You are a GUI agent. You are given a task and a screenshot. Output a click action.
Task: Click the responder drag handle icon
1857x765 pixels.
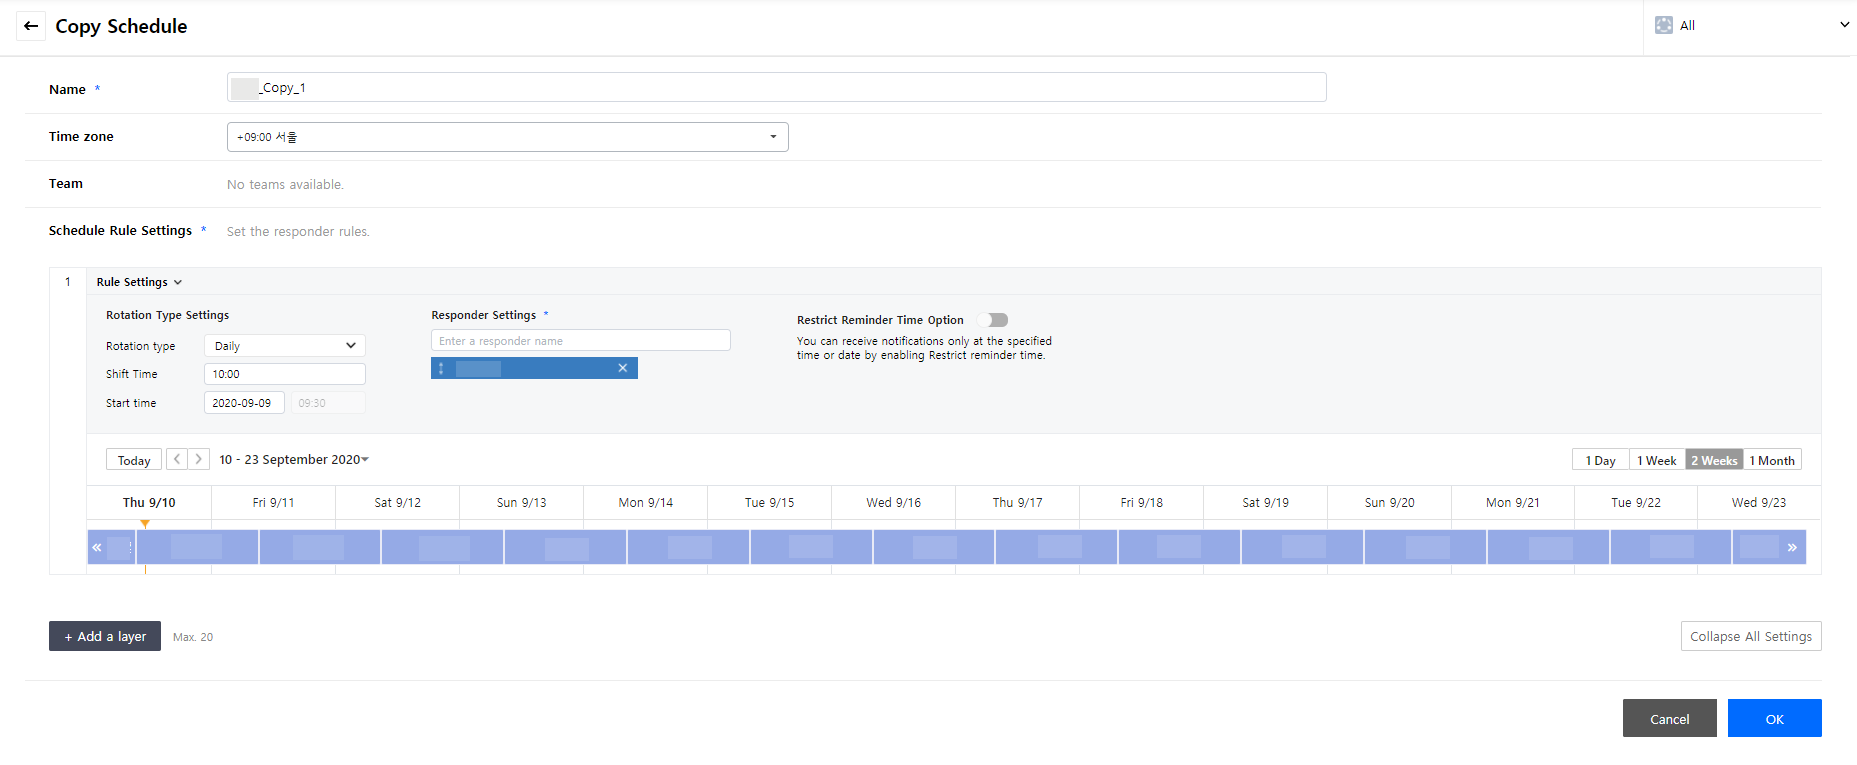pos(441,368)
